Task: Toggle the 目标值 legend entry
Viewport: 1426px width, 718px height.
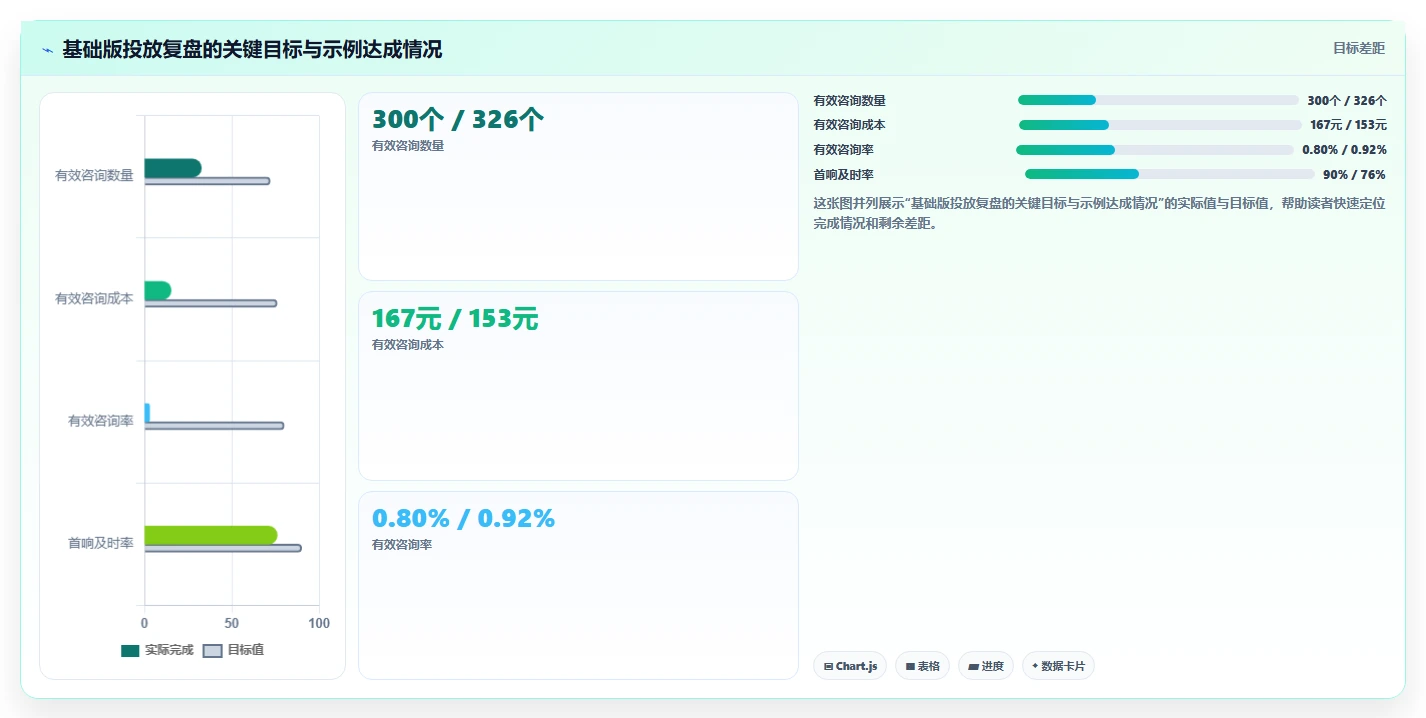Action: point(234,650)
